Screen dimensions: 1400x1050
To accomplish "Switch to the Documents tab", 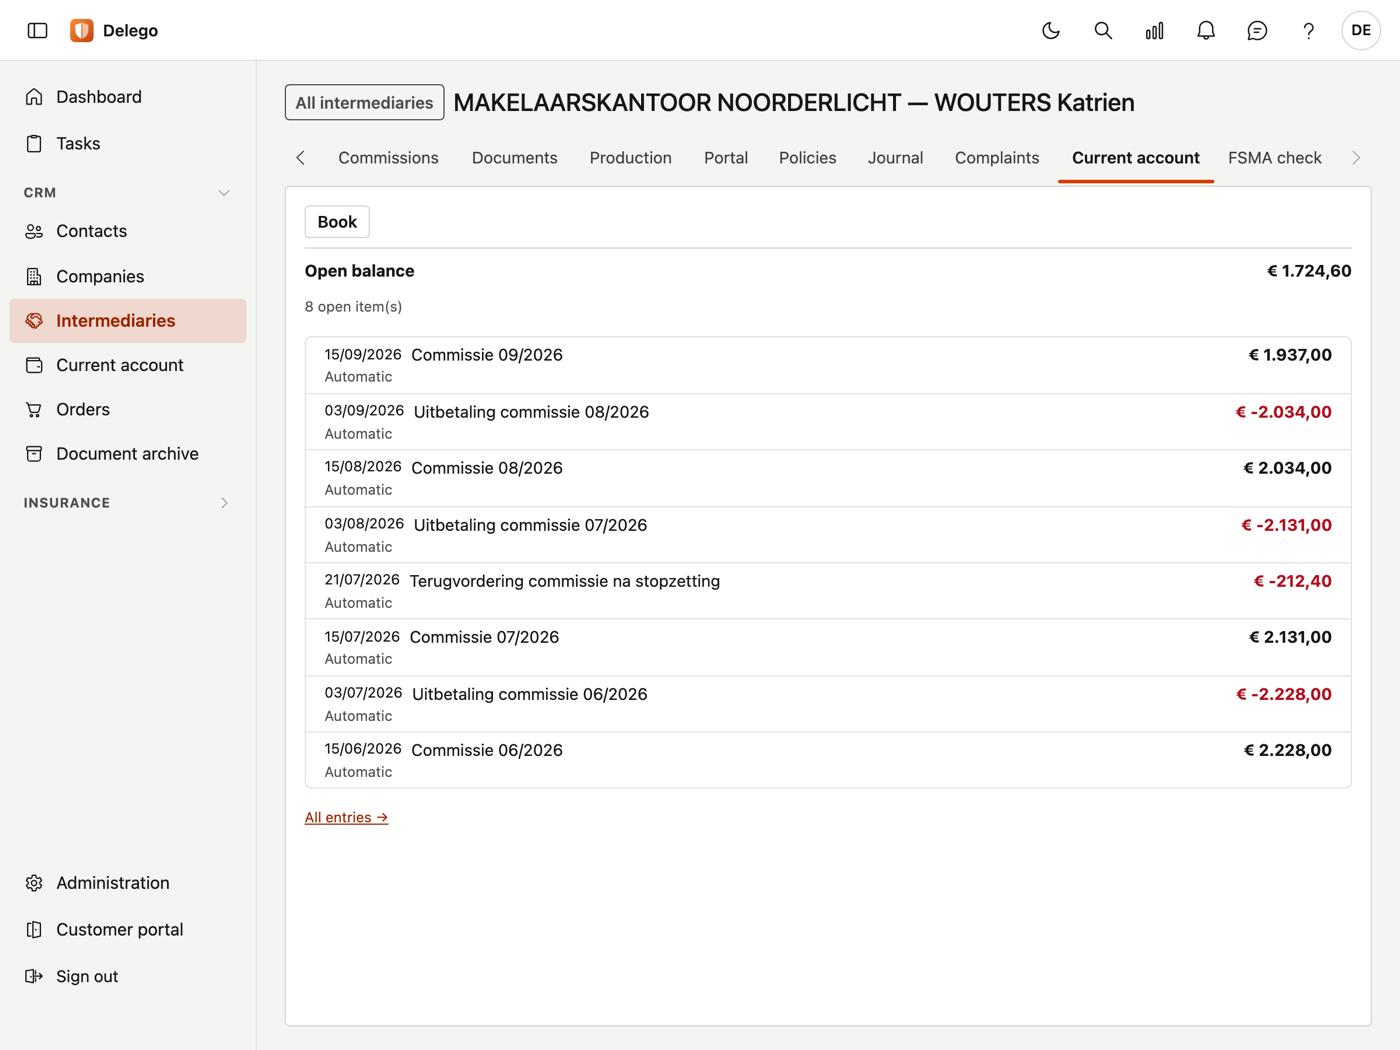I will click(515, 158).
